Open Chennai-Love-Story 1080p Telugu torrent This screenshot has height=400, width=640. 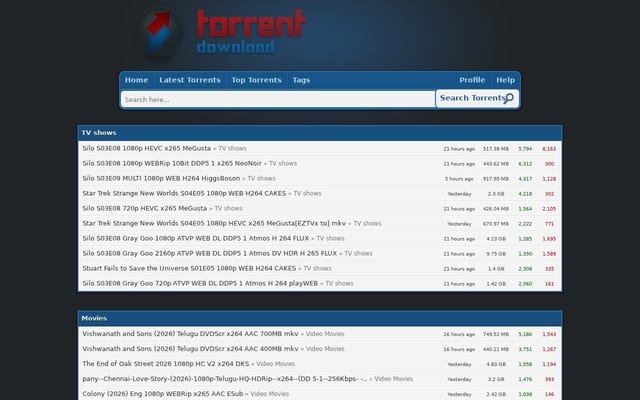(225, 379)
